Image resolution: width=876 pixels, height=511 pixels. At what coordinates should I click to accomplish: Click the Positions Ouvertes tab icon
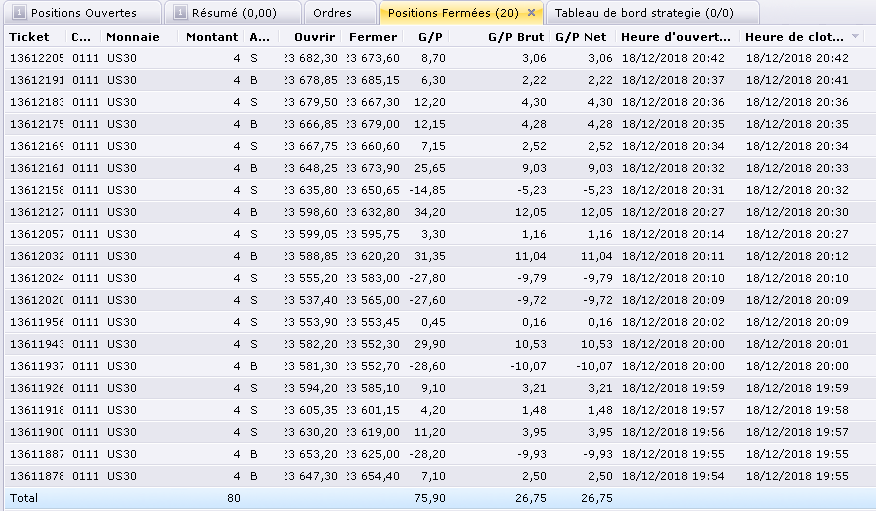tap(18, 13)
